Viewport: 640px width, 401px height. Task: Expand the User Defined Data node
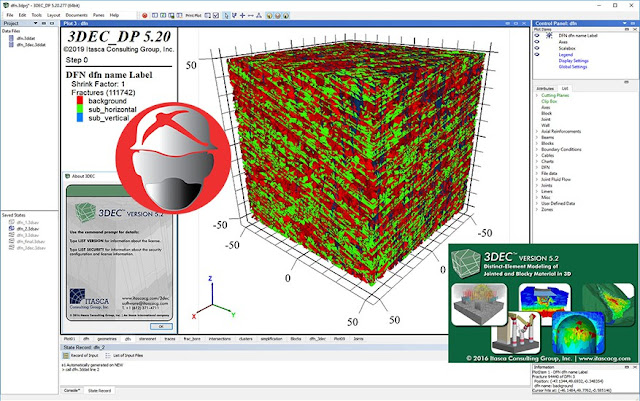pyautogui.click(x=537, y=203)
